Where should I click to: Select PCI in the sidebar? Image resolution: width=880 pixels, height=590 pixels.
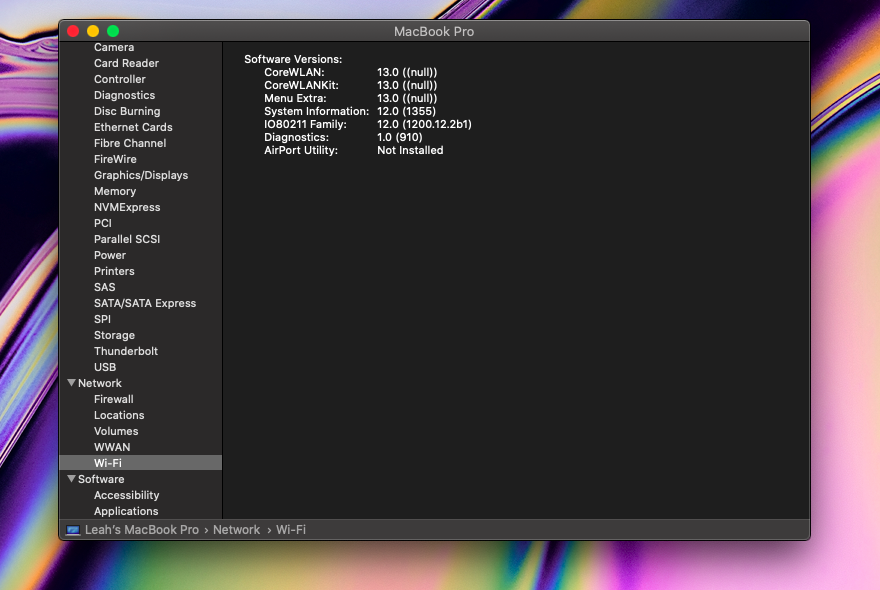103,223
